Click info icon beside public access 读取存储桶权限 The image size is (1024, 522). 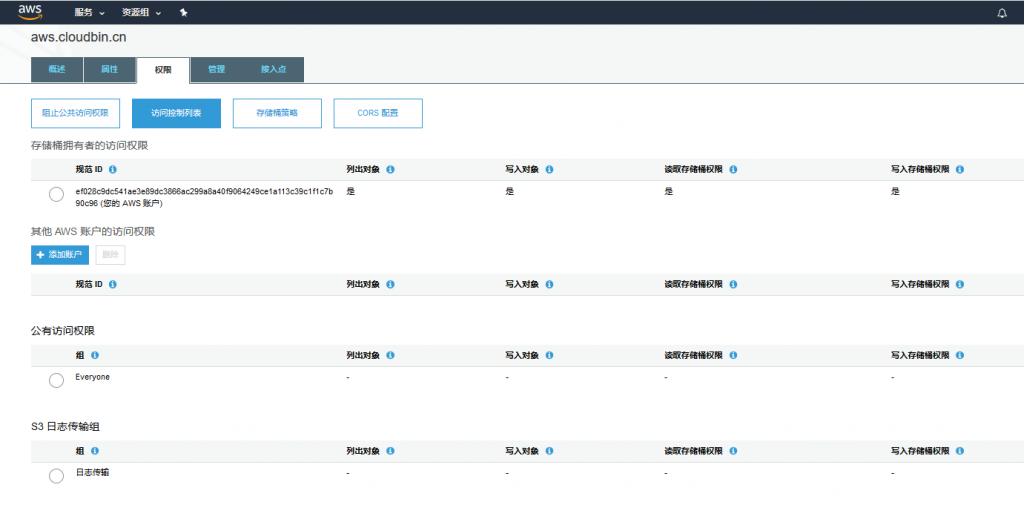tap(733, 355)
